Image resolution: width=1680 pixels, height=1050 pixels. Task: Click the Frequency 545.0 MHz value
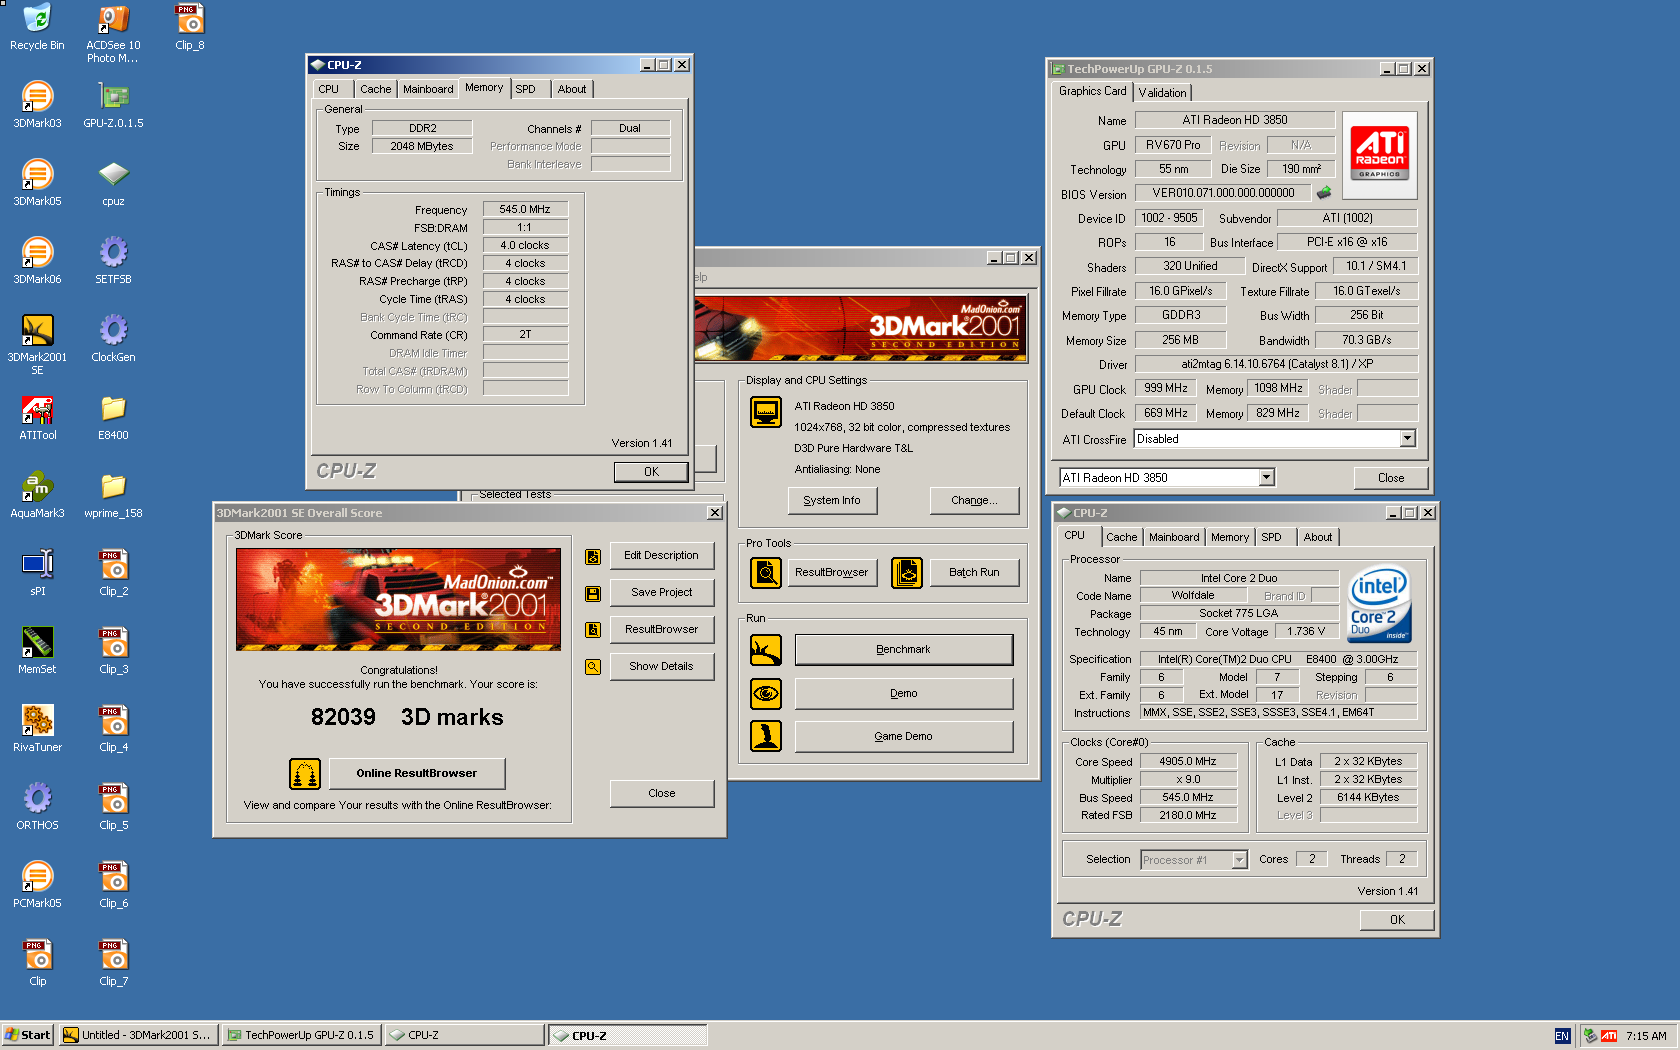point(525,209)
